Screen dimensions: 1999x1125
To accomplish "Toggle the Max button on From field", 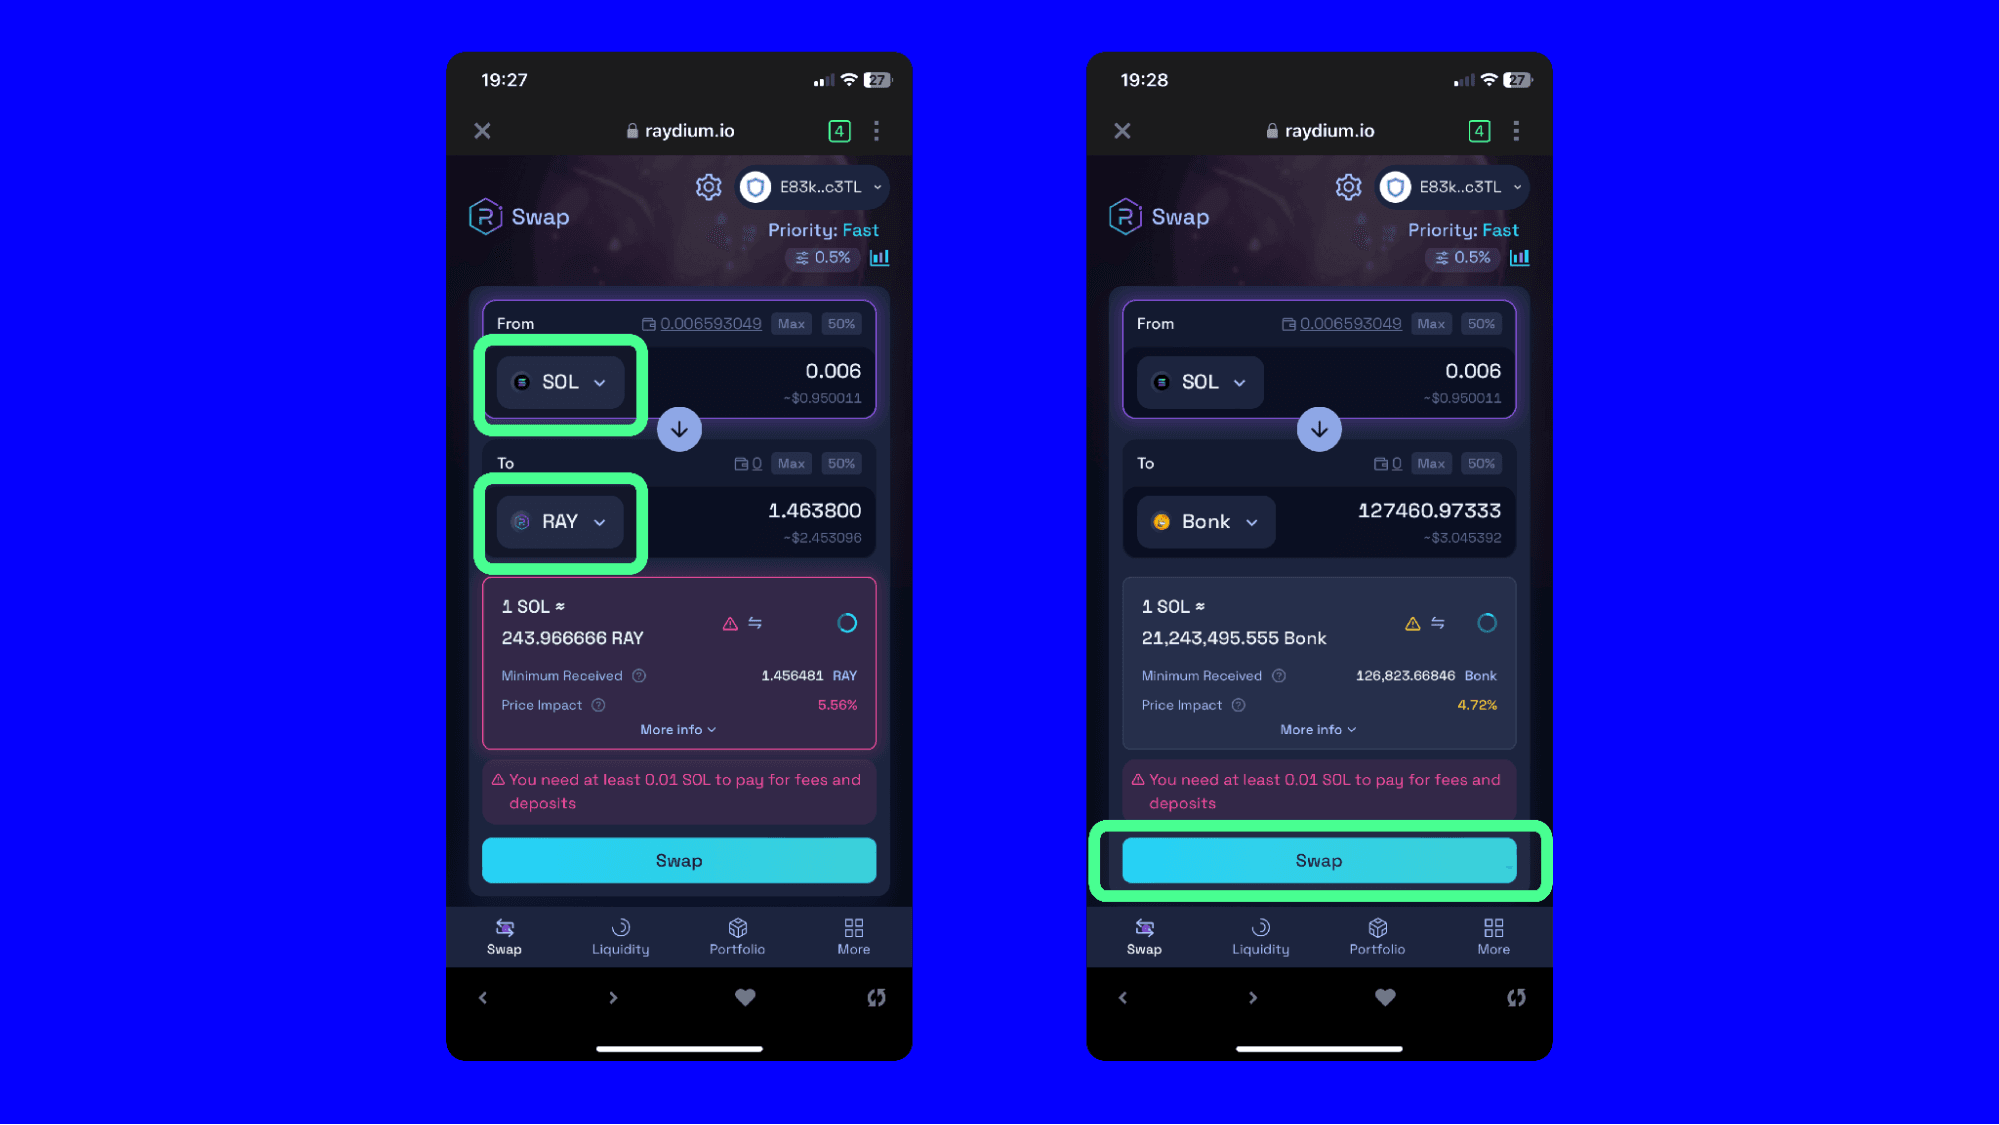I will [x=791, y=323].
